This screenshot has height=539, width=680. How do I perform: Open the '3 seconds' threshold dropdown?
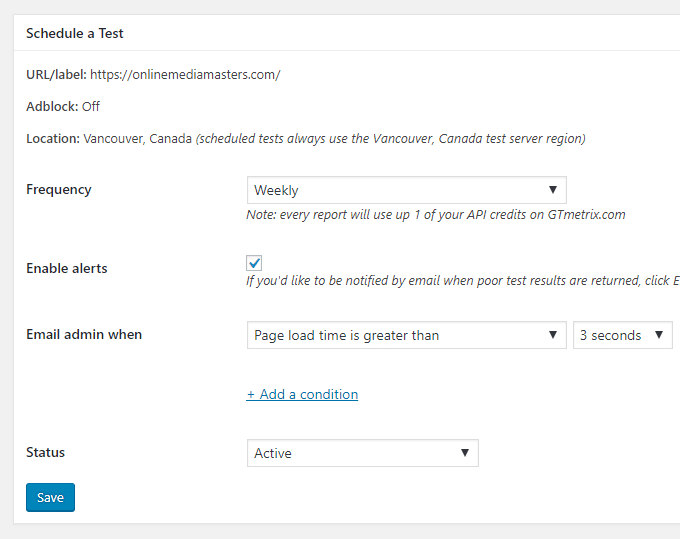pos(622,335)
